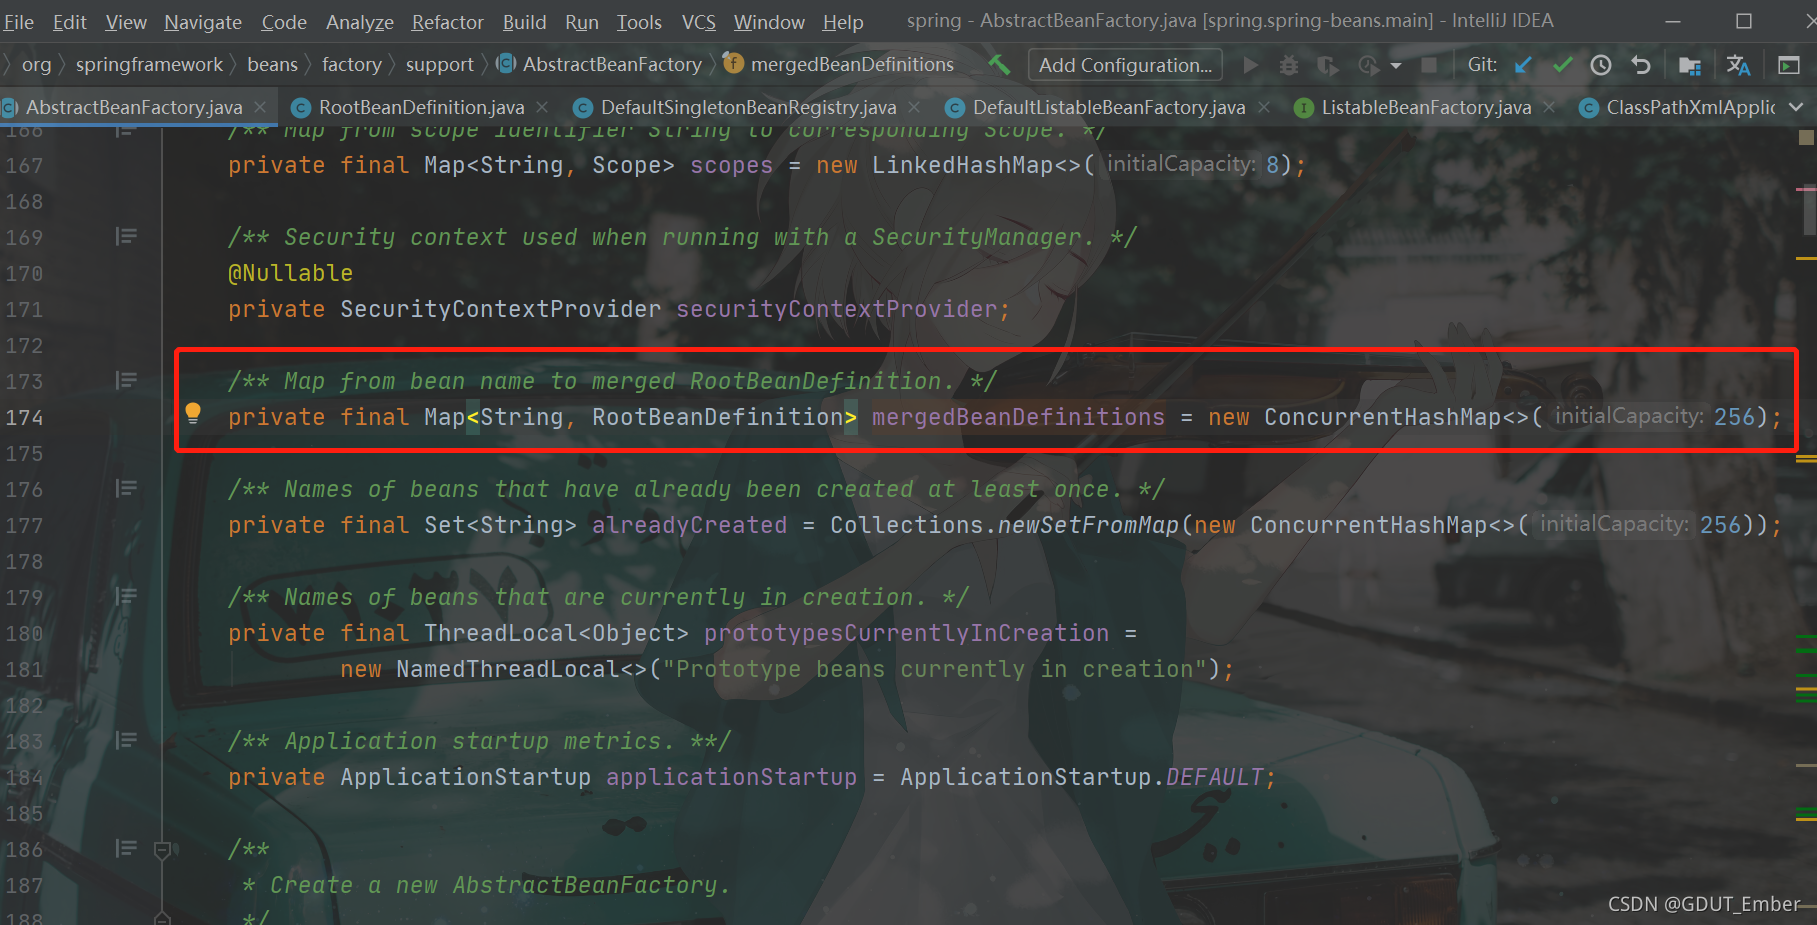Open Project Structure folder icon

point(1690,65)
